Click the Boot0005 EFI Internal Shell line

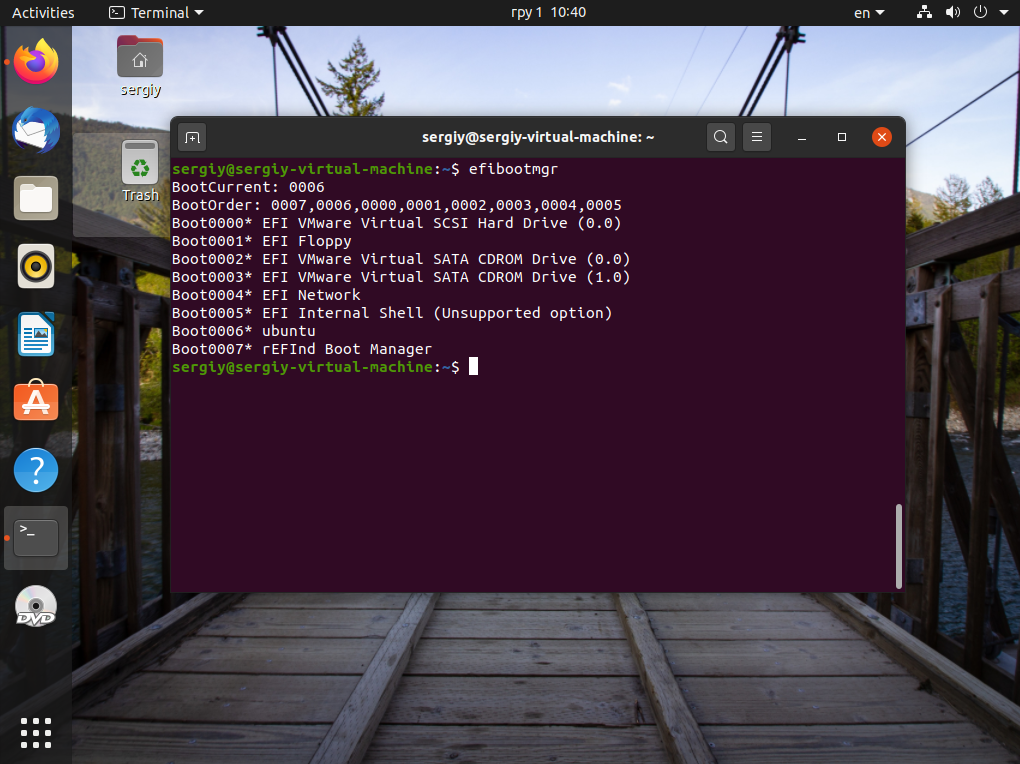point(392,313)
